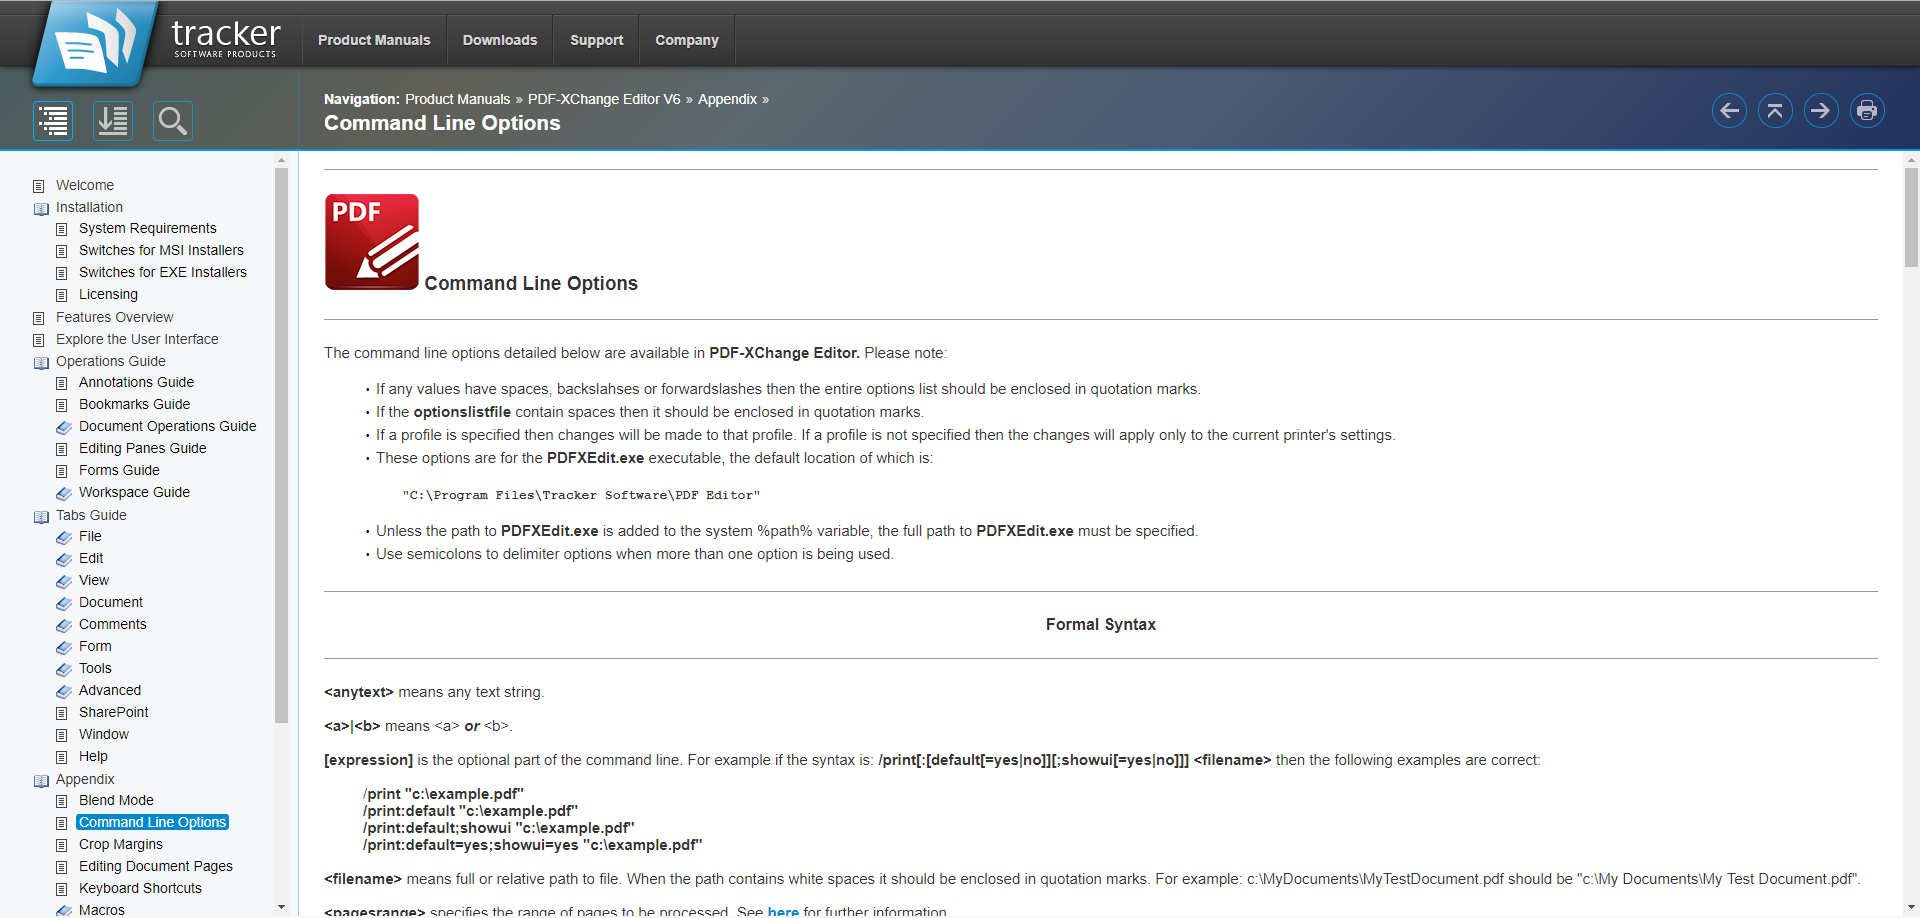Click sidebar scrollbar down arrow
The image size is (1920, 918).
pos(281,907)
